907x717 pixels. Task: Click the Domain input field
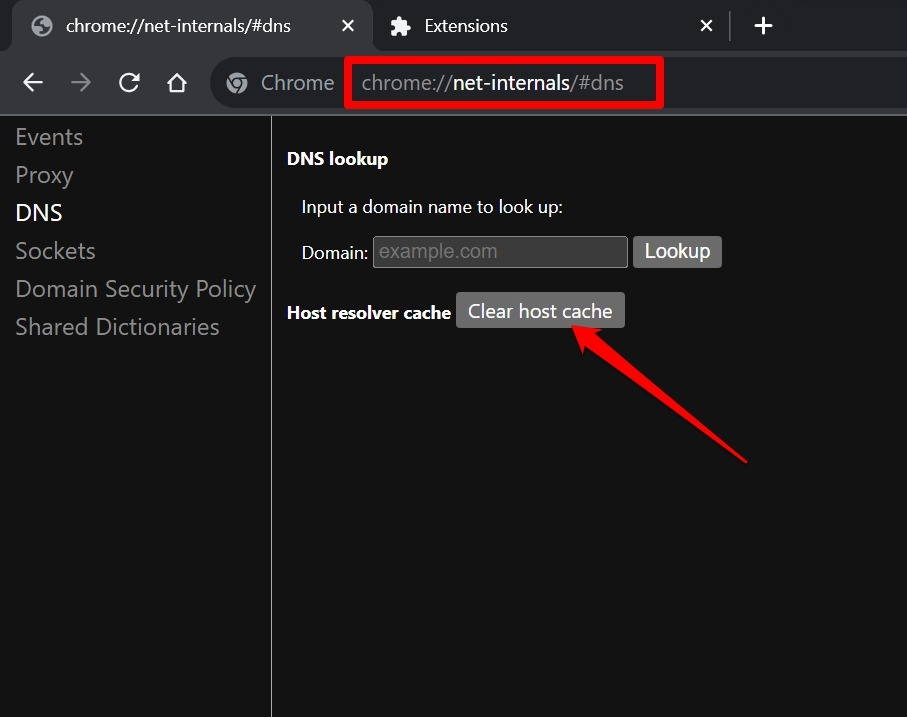tap(499, 252)
